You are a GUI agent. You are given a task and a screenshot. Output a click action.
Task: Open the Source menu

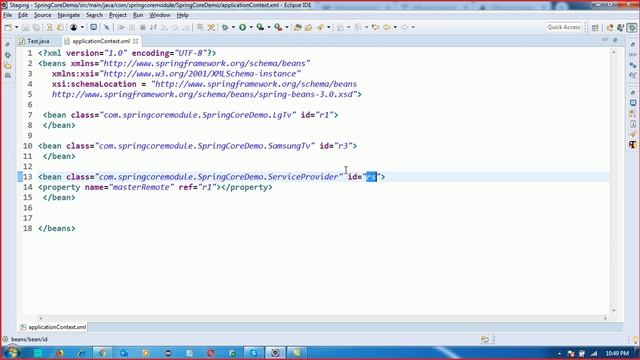[42, 15]
